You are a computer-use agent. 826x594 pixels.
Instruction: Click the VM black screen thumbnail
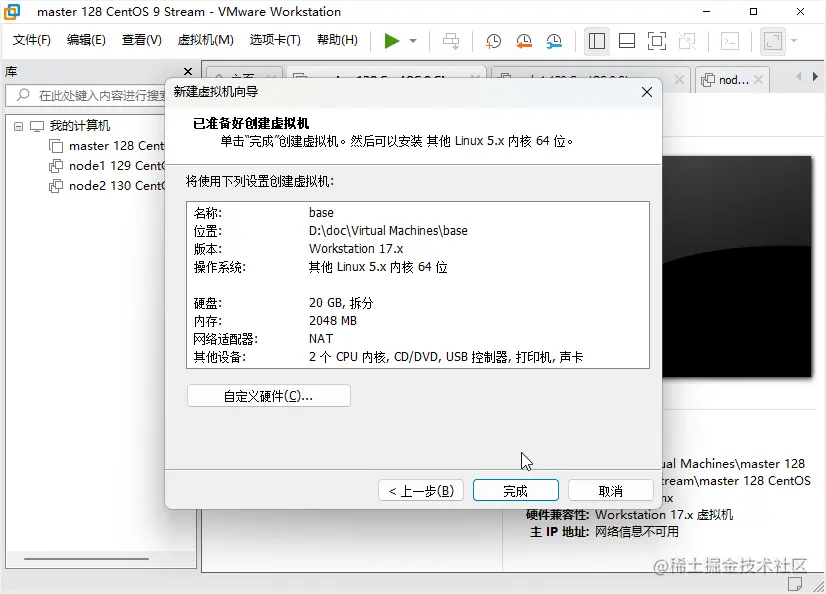736,266
